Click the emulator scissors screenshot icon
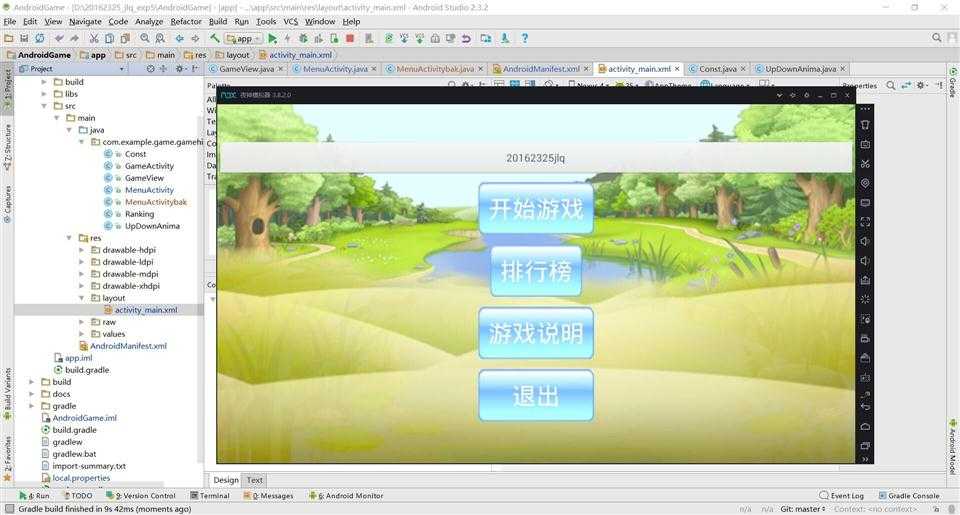Viewport: 960px width, 515px height. pos(864,164)
